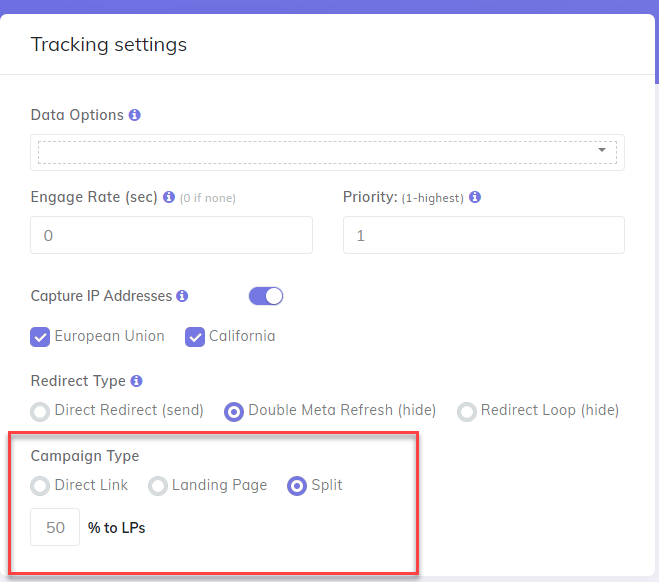
Task: Select Double Meta Refresh (hide) option
Action: [234, 411]
